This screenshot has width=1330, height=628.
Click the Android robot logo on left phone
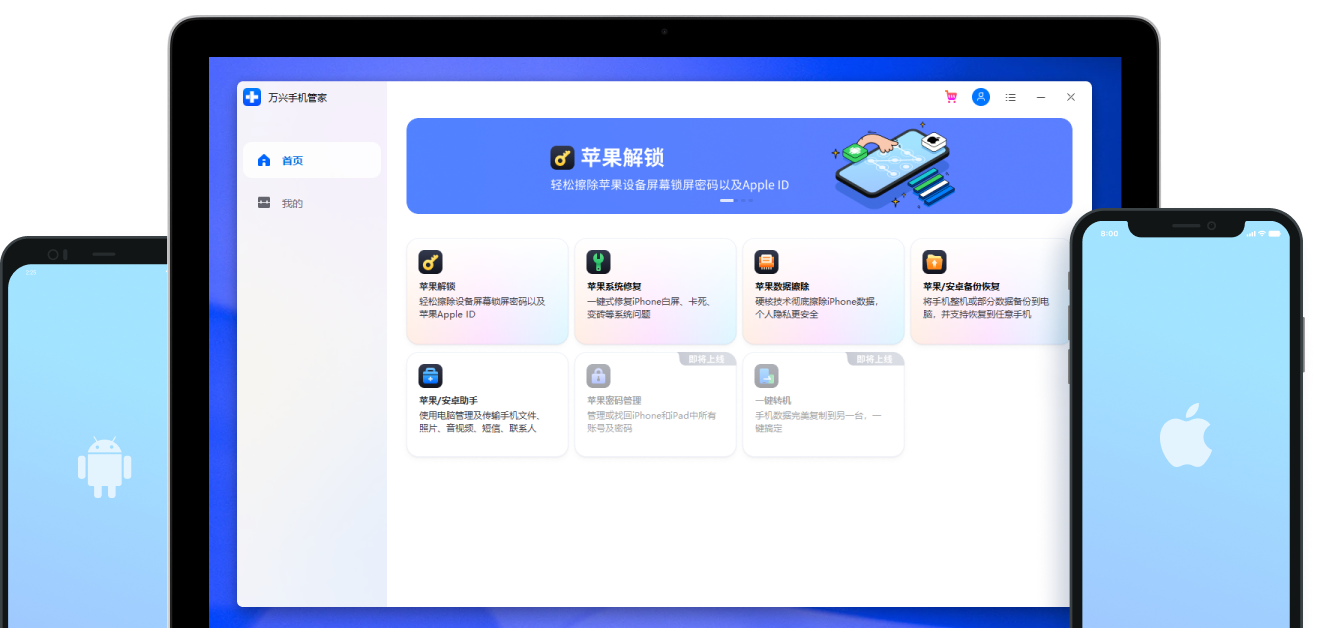[104, 466]
